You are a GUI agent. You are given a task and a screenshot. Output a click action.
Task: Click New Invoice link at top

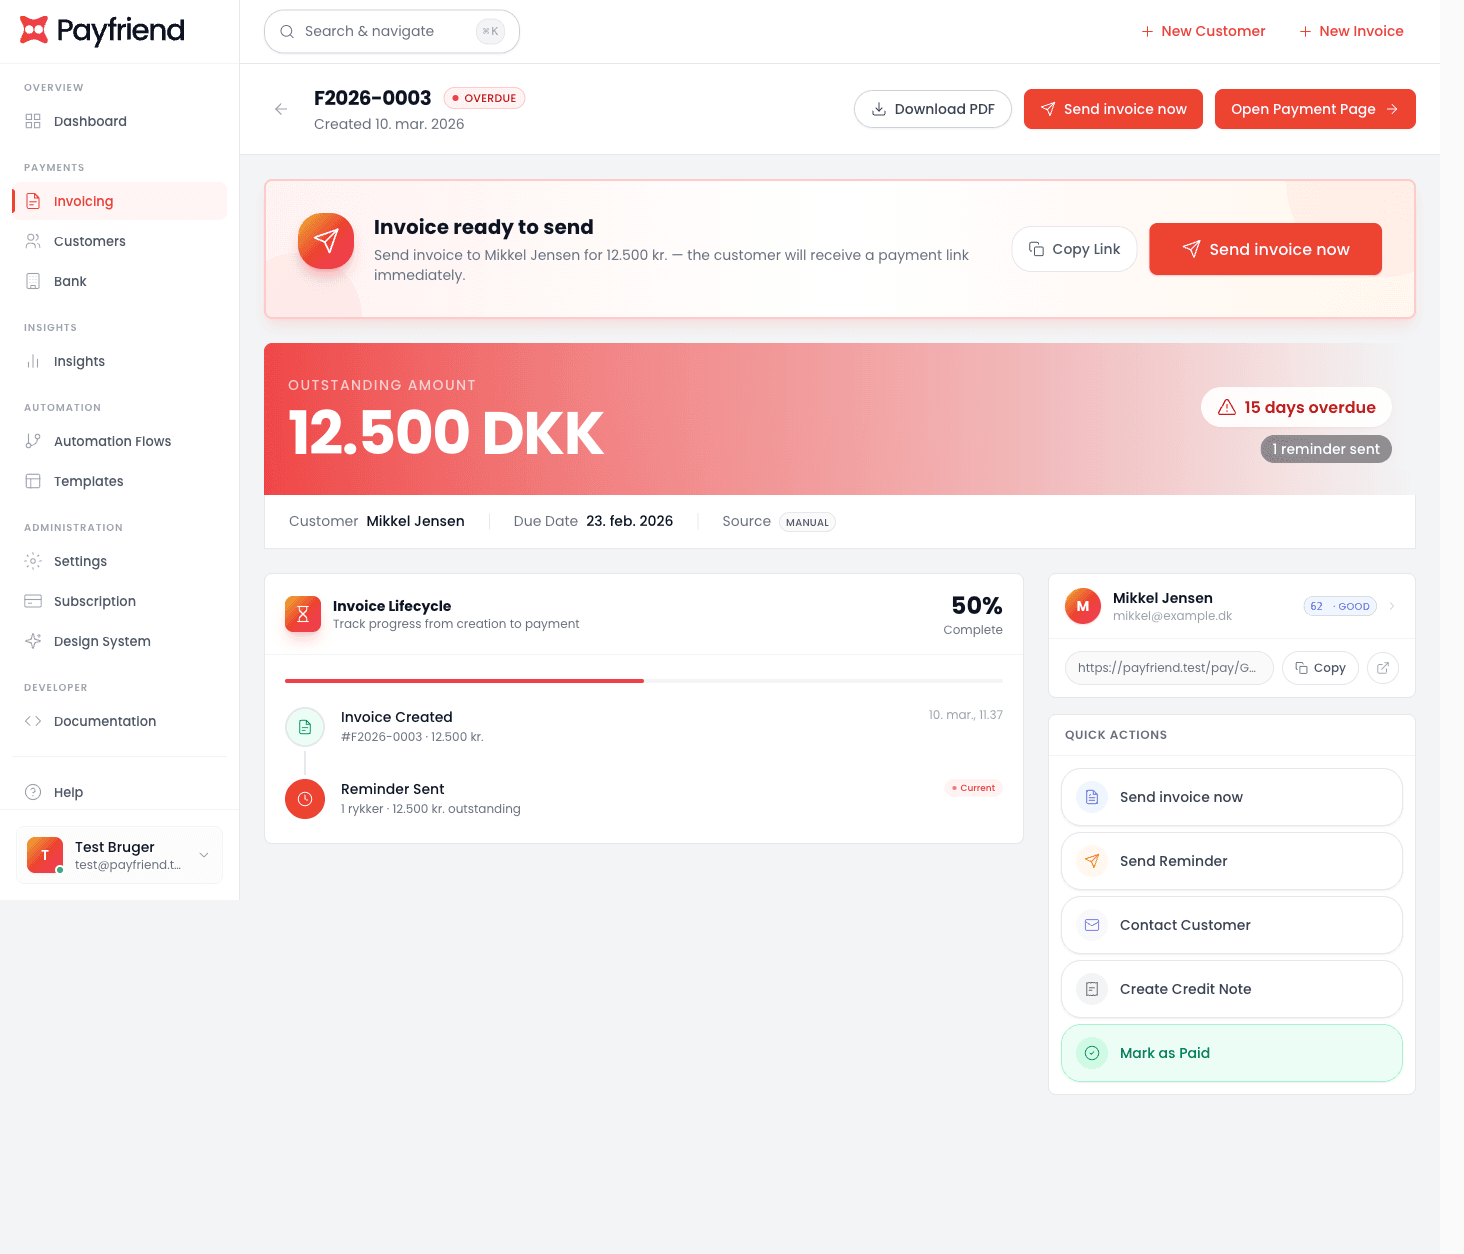pos(1351,31)
